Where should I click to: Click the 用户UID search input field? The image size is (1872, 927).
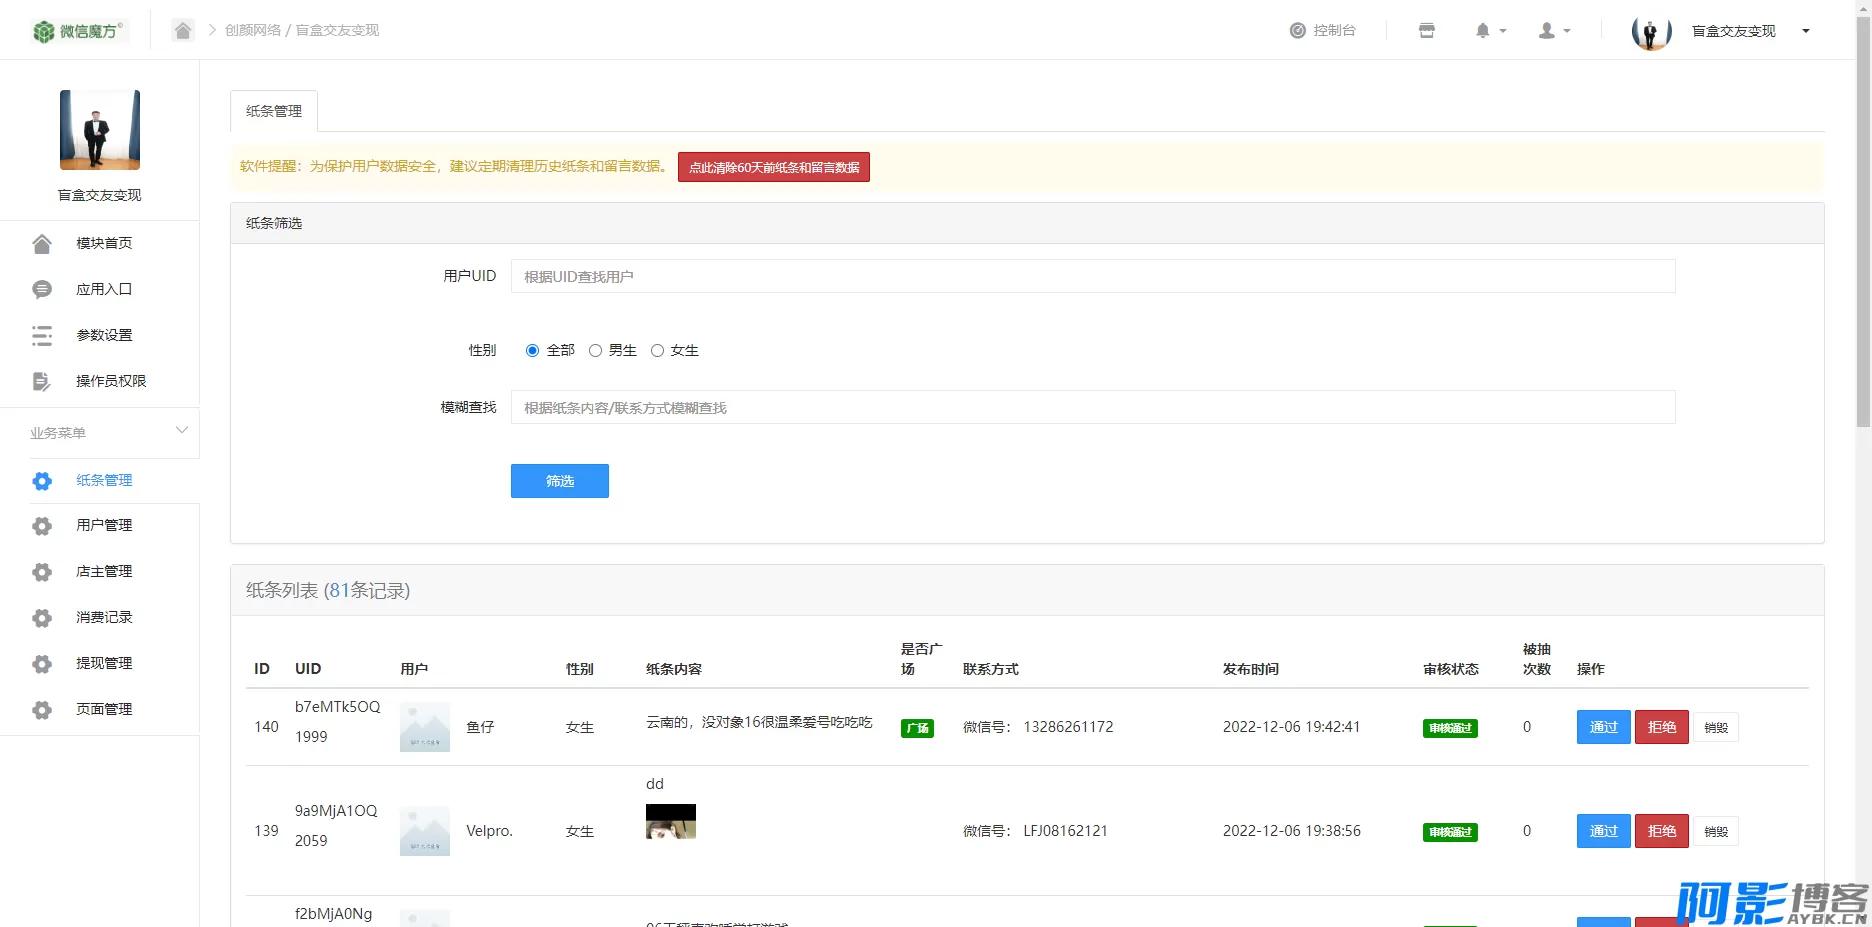[1092, 276]
